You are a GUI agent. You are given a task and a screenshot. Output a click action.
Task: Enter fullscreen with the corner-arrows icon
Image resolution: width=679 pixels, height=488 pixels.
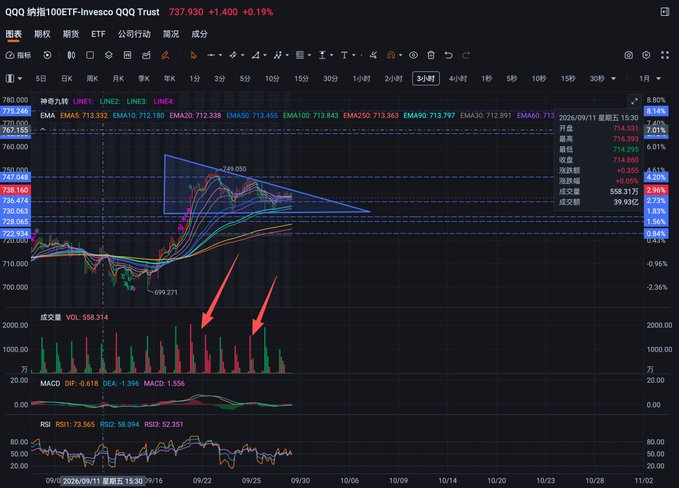pyautogui.click(x=665, y=55)
